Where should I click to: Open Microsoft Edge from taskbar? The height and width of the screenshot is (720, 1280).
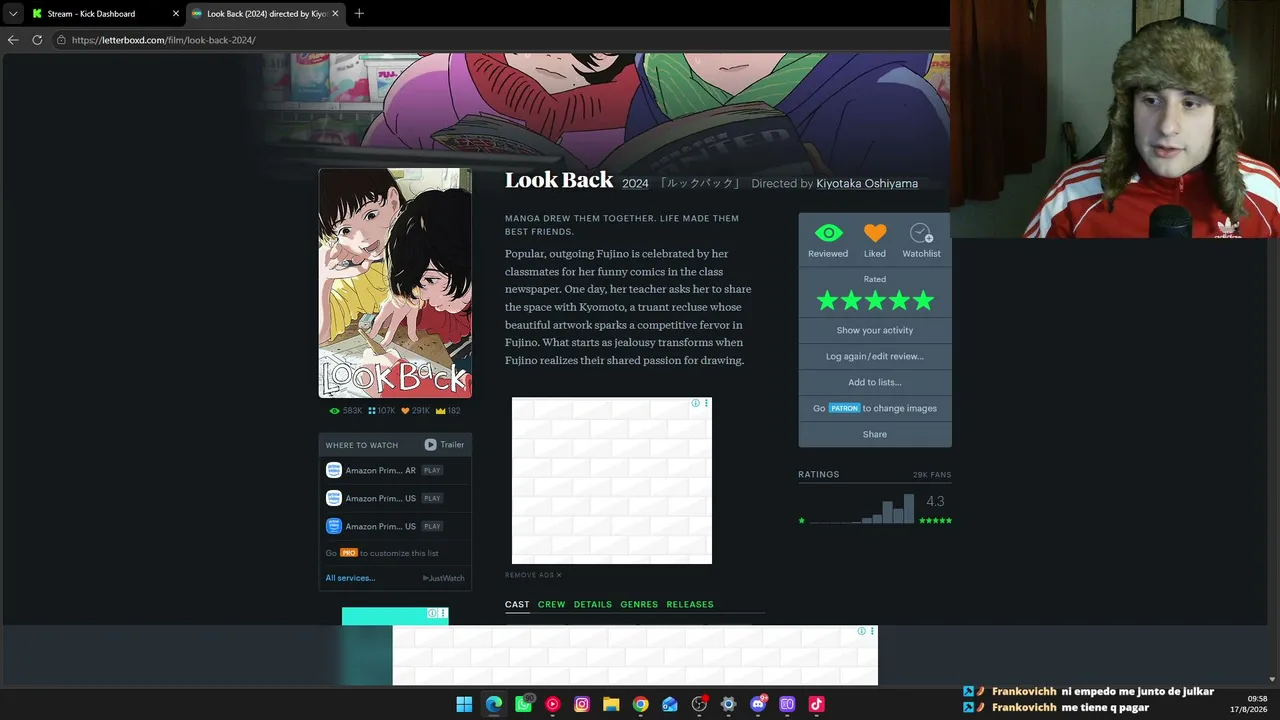pos(494,704)
